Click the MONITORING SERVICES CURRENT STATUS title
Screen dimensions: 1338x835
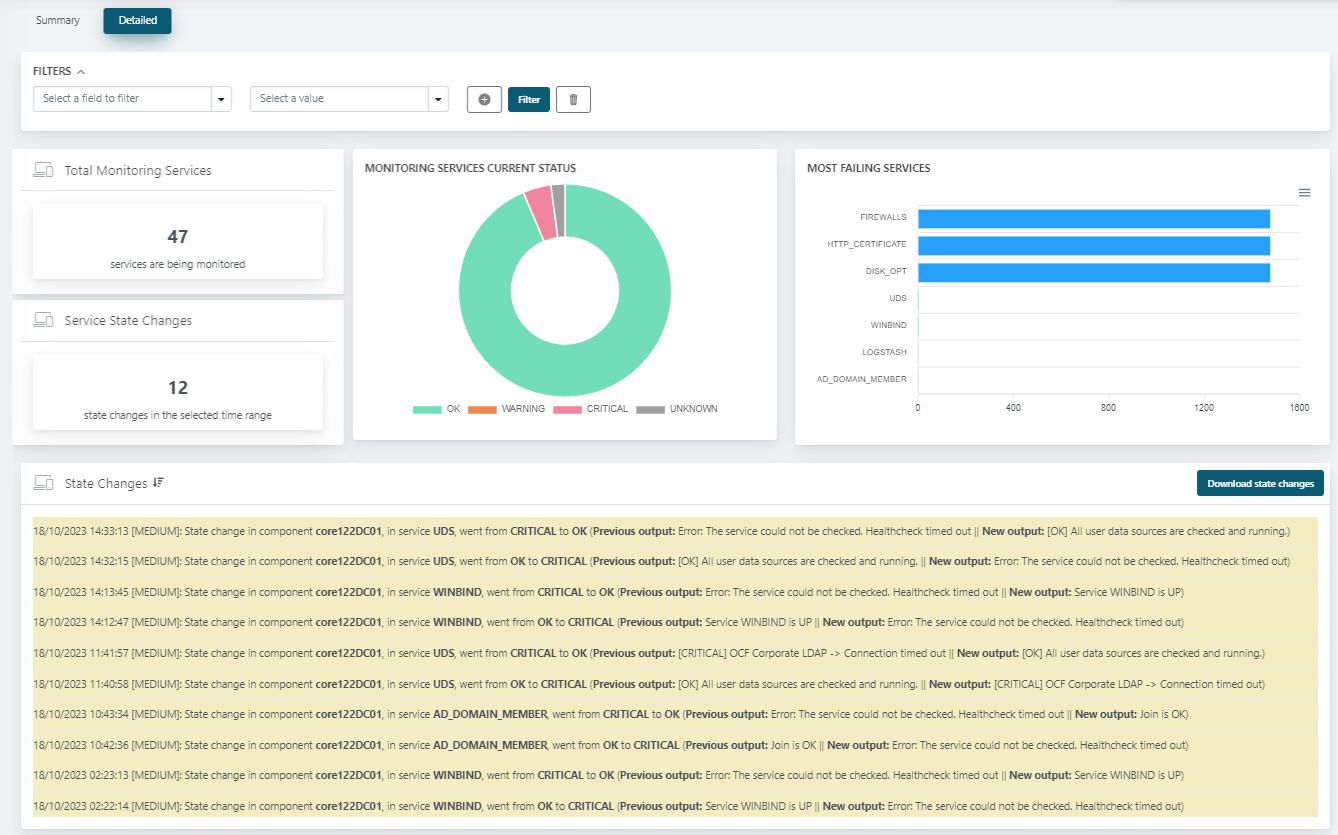(470, 168)
